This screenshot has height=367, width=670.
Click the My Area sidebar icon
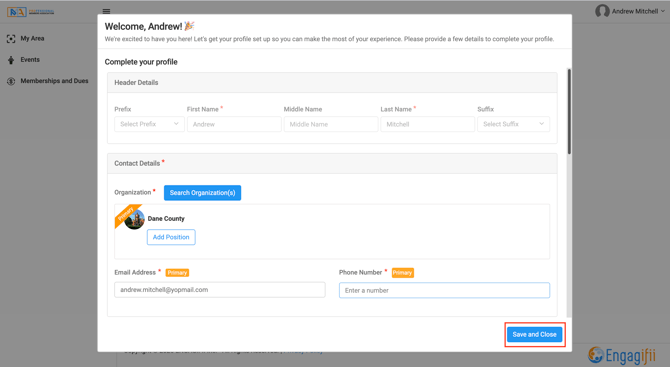(11, 39)
